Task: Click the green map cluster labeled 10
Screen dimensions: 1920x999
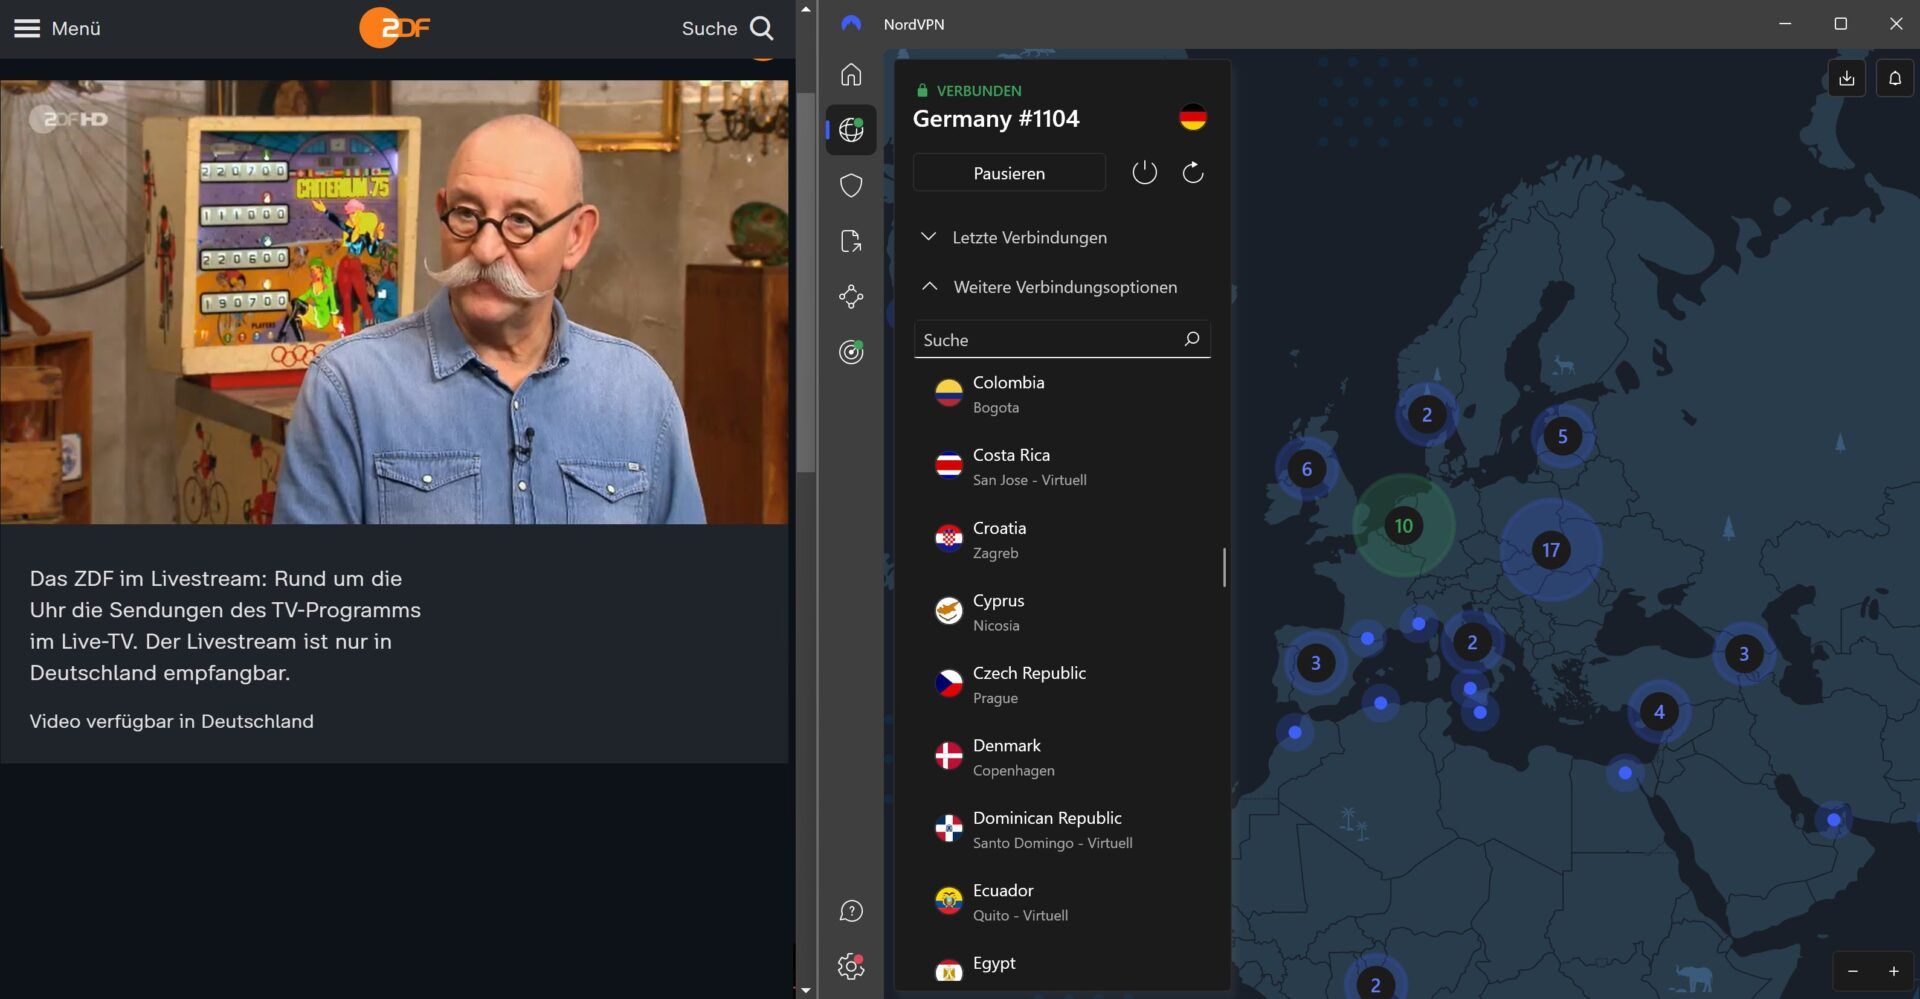Action: [x=1404, y=525]
